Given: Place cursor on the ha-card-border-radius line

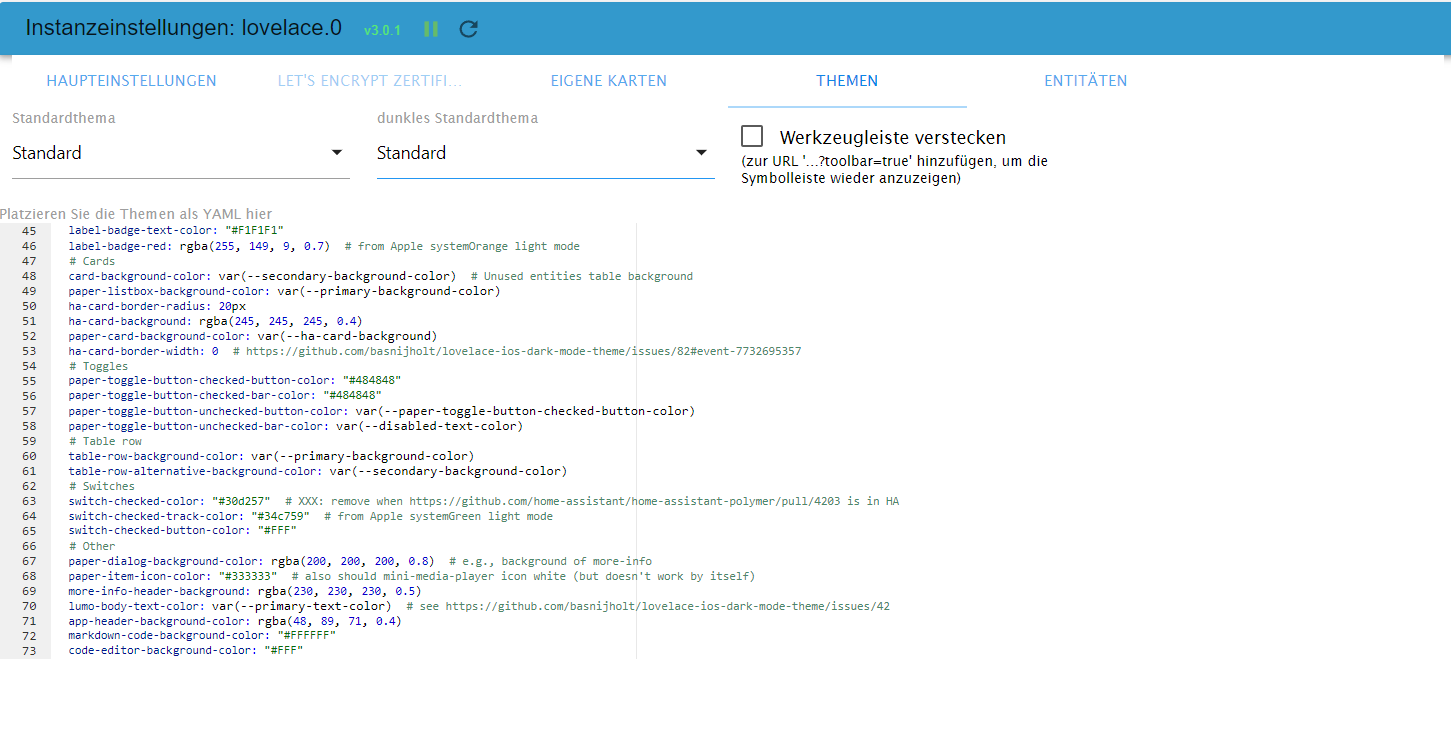Looking at the screenshot, I should (157, 306).
